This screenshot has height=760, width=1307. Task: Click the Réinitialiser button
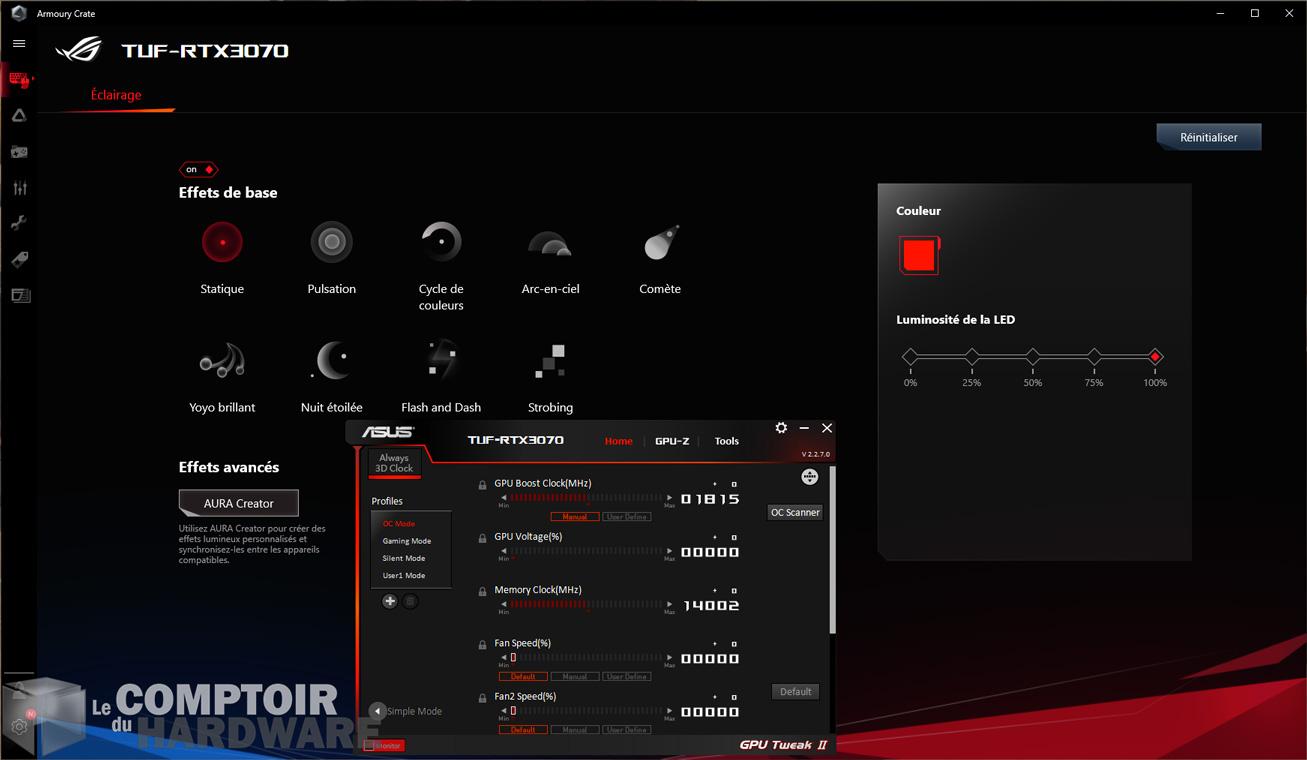tap(1208, 136)
